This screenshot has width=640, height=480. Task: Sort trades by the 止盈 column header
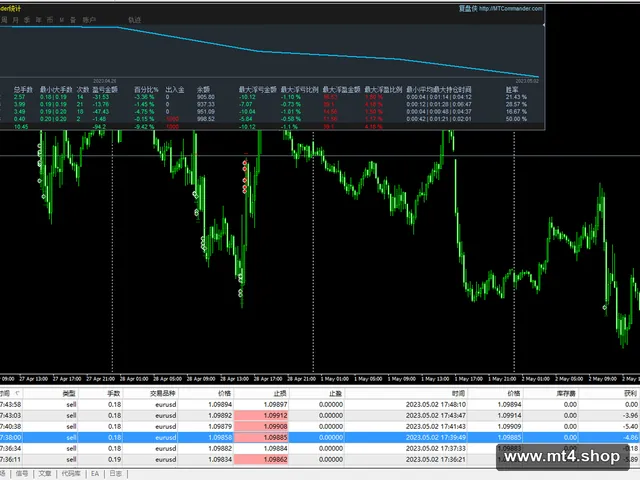(335, 393)
